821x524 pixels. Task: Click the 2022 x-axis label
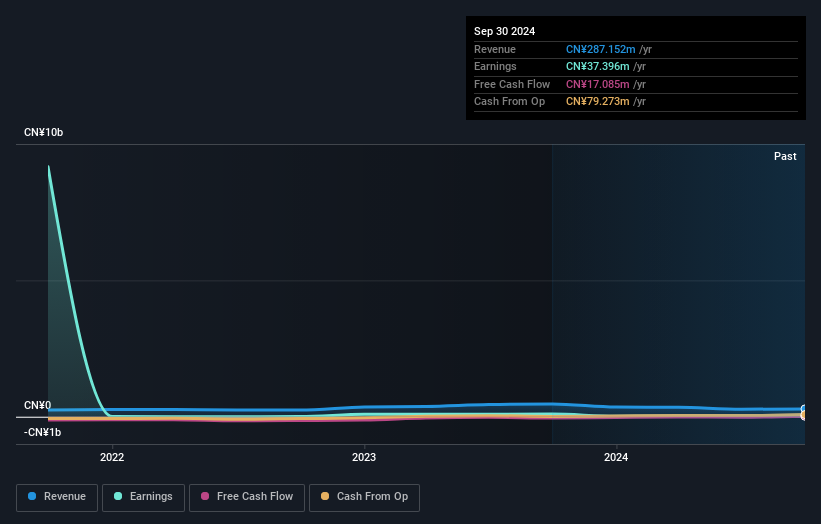112,457
